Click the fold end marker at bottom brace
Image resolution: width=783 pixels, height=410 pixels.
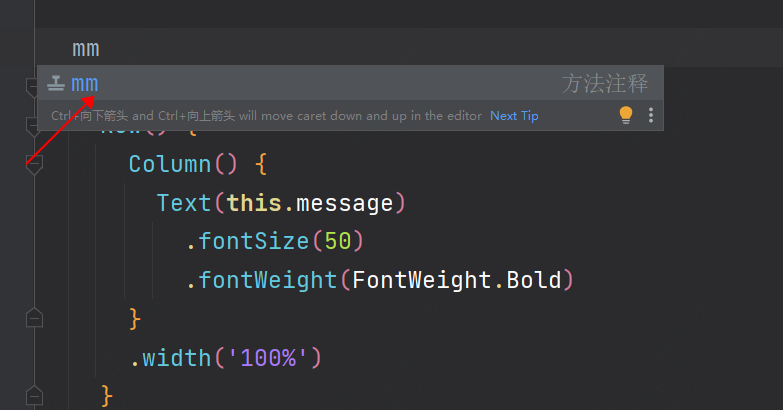click(34, 395)
